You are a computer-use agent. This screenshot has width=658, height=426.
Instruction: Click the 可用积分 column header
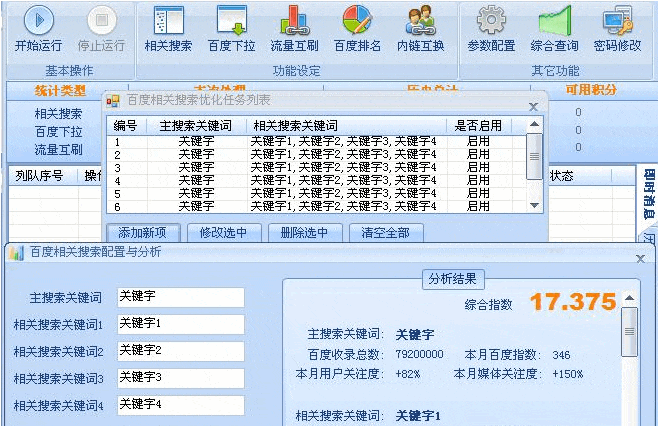pos(591,89)
